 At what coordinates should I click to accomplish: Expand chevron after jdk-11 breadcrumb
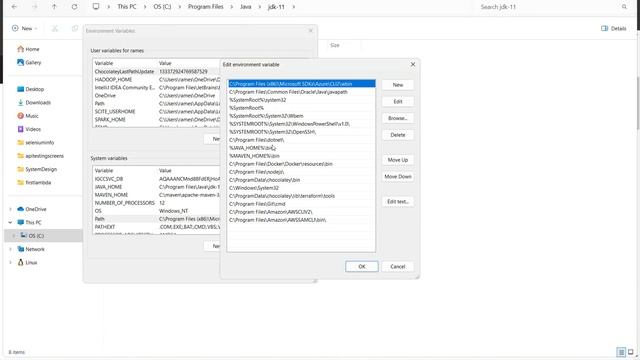point(293,7)
